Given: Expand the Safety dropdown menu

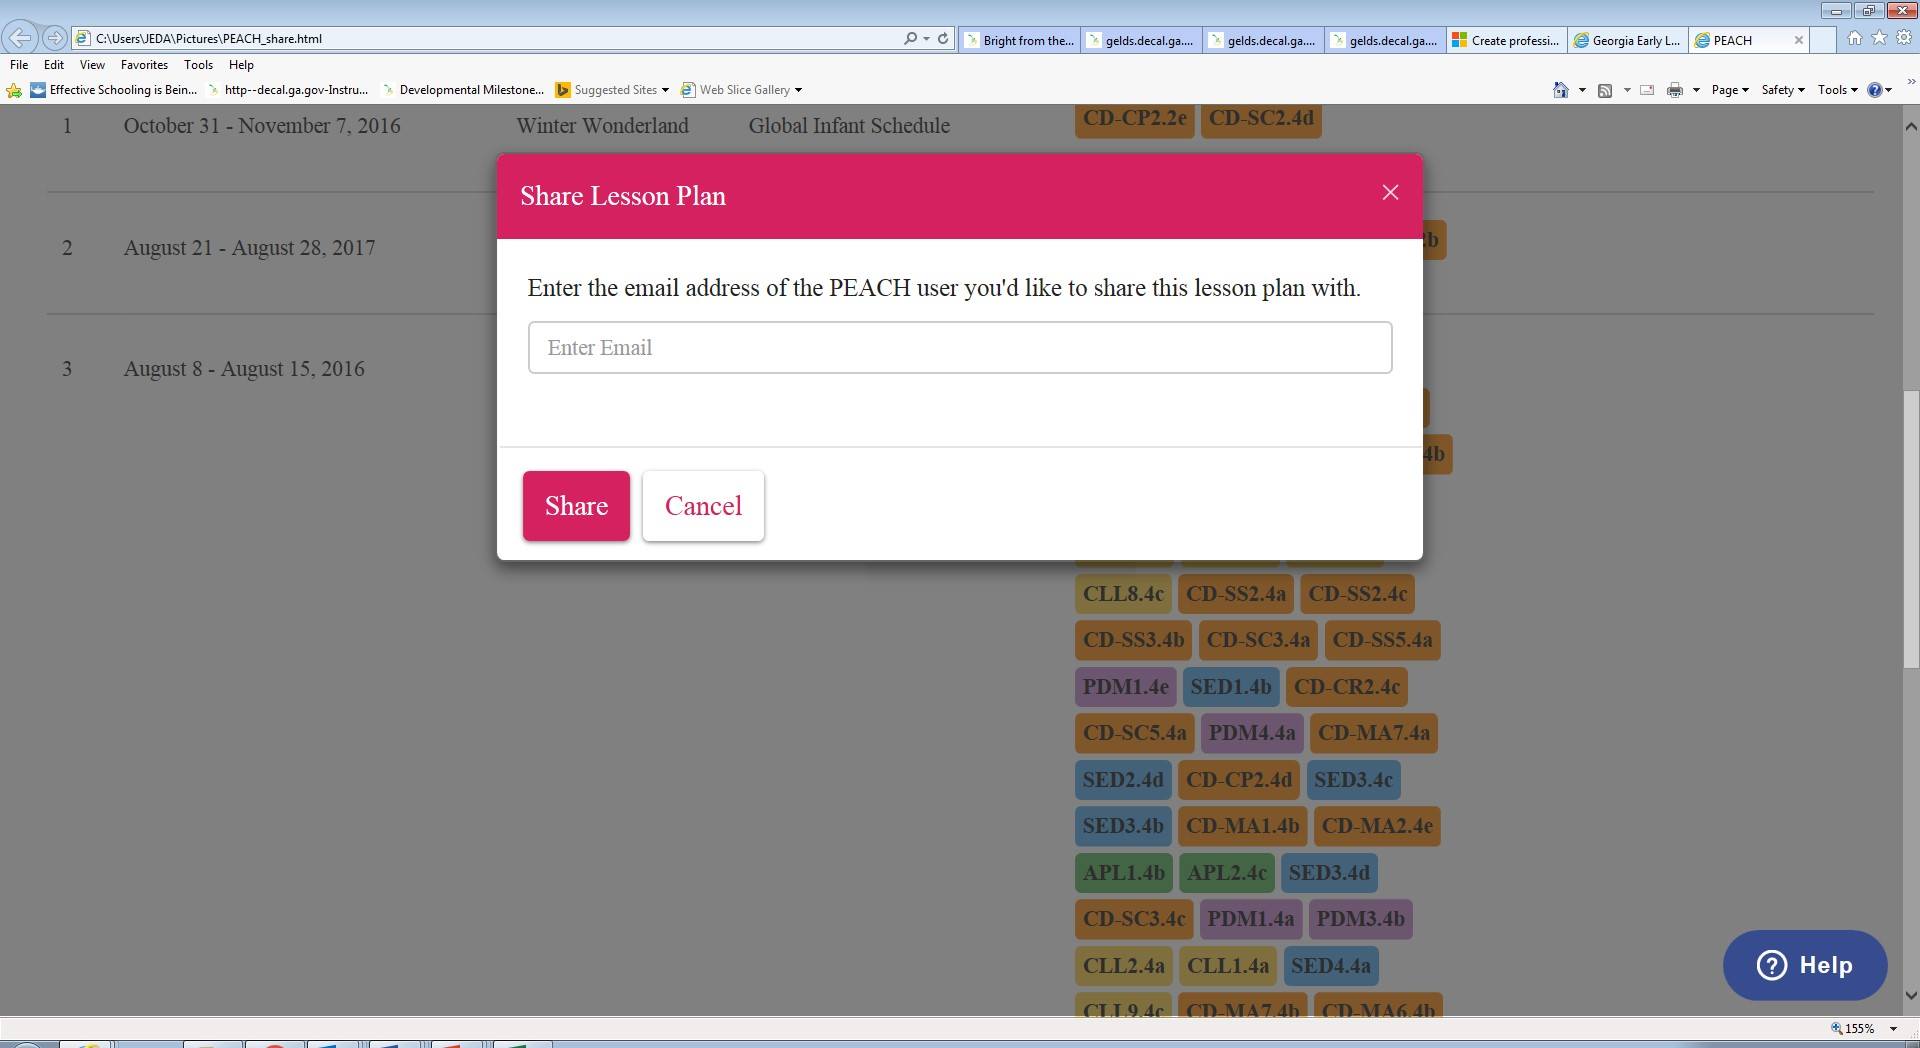Looking at the screenshot, I should [x=1783, y=90].
